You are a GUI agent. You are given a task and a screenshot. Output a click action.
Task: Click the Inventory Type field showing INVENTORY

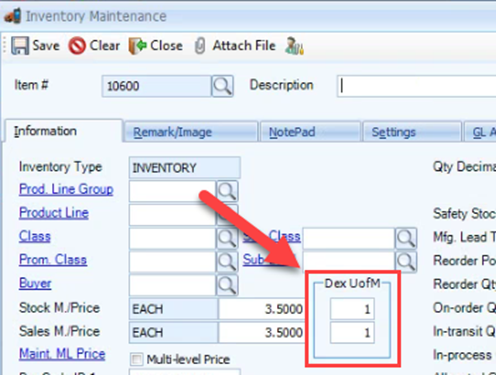(x=184, y=168)
